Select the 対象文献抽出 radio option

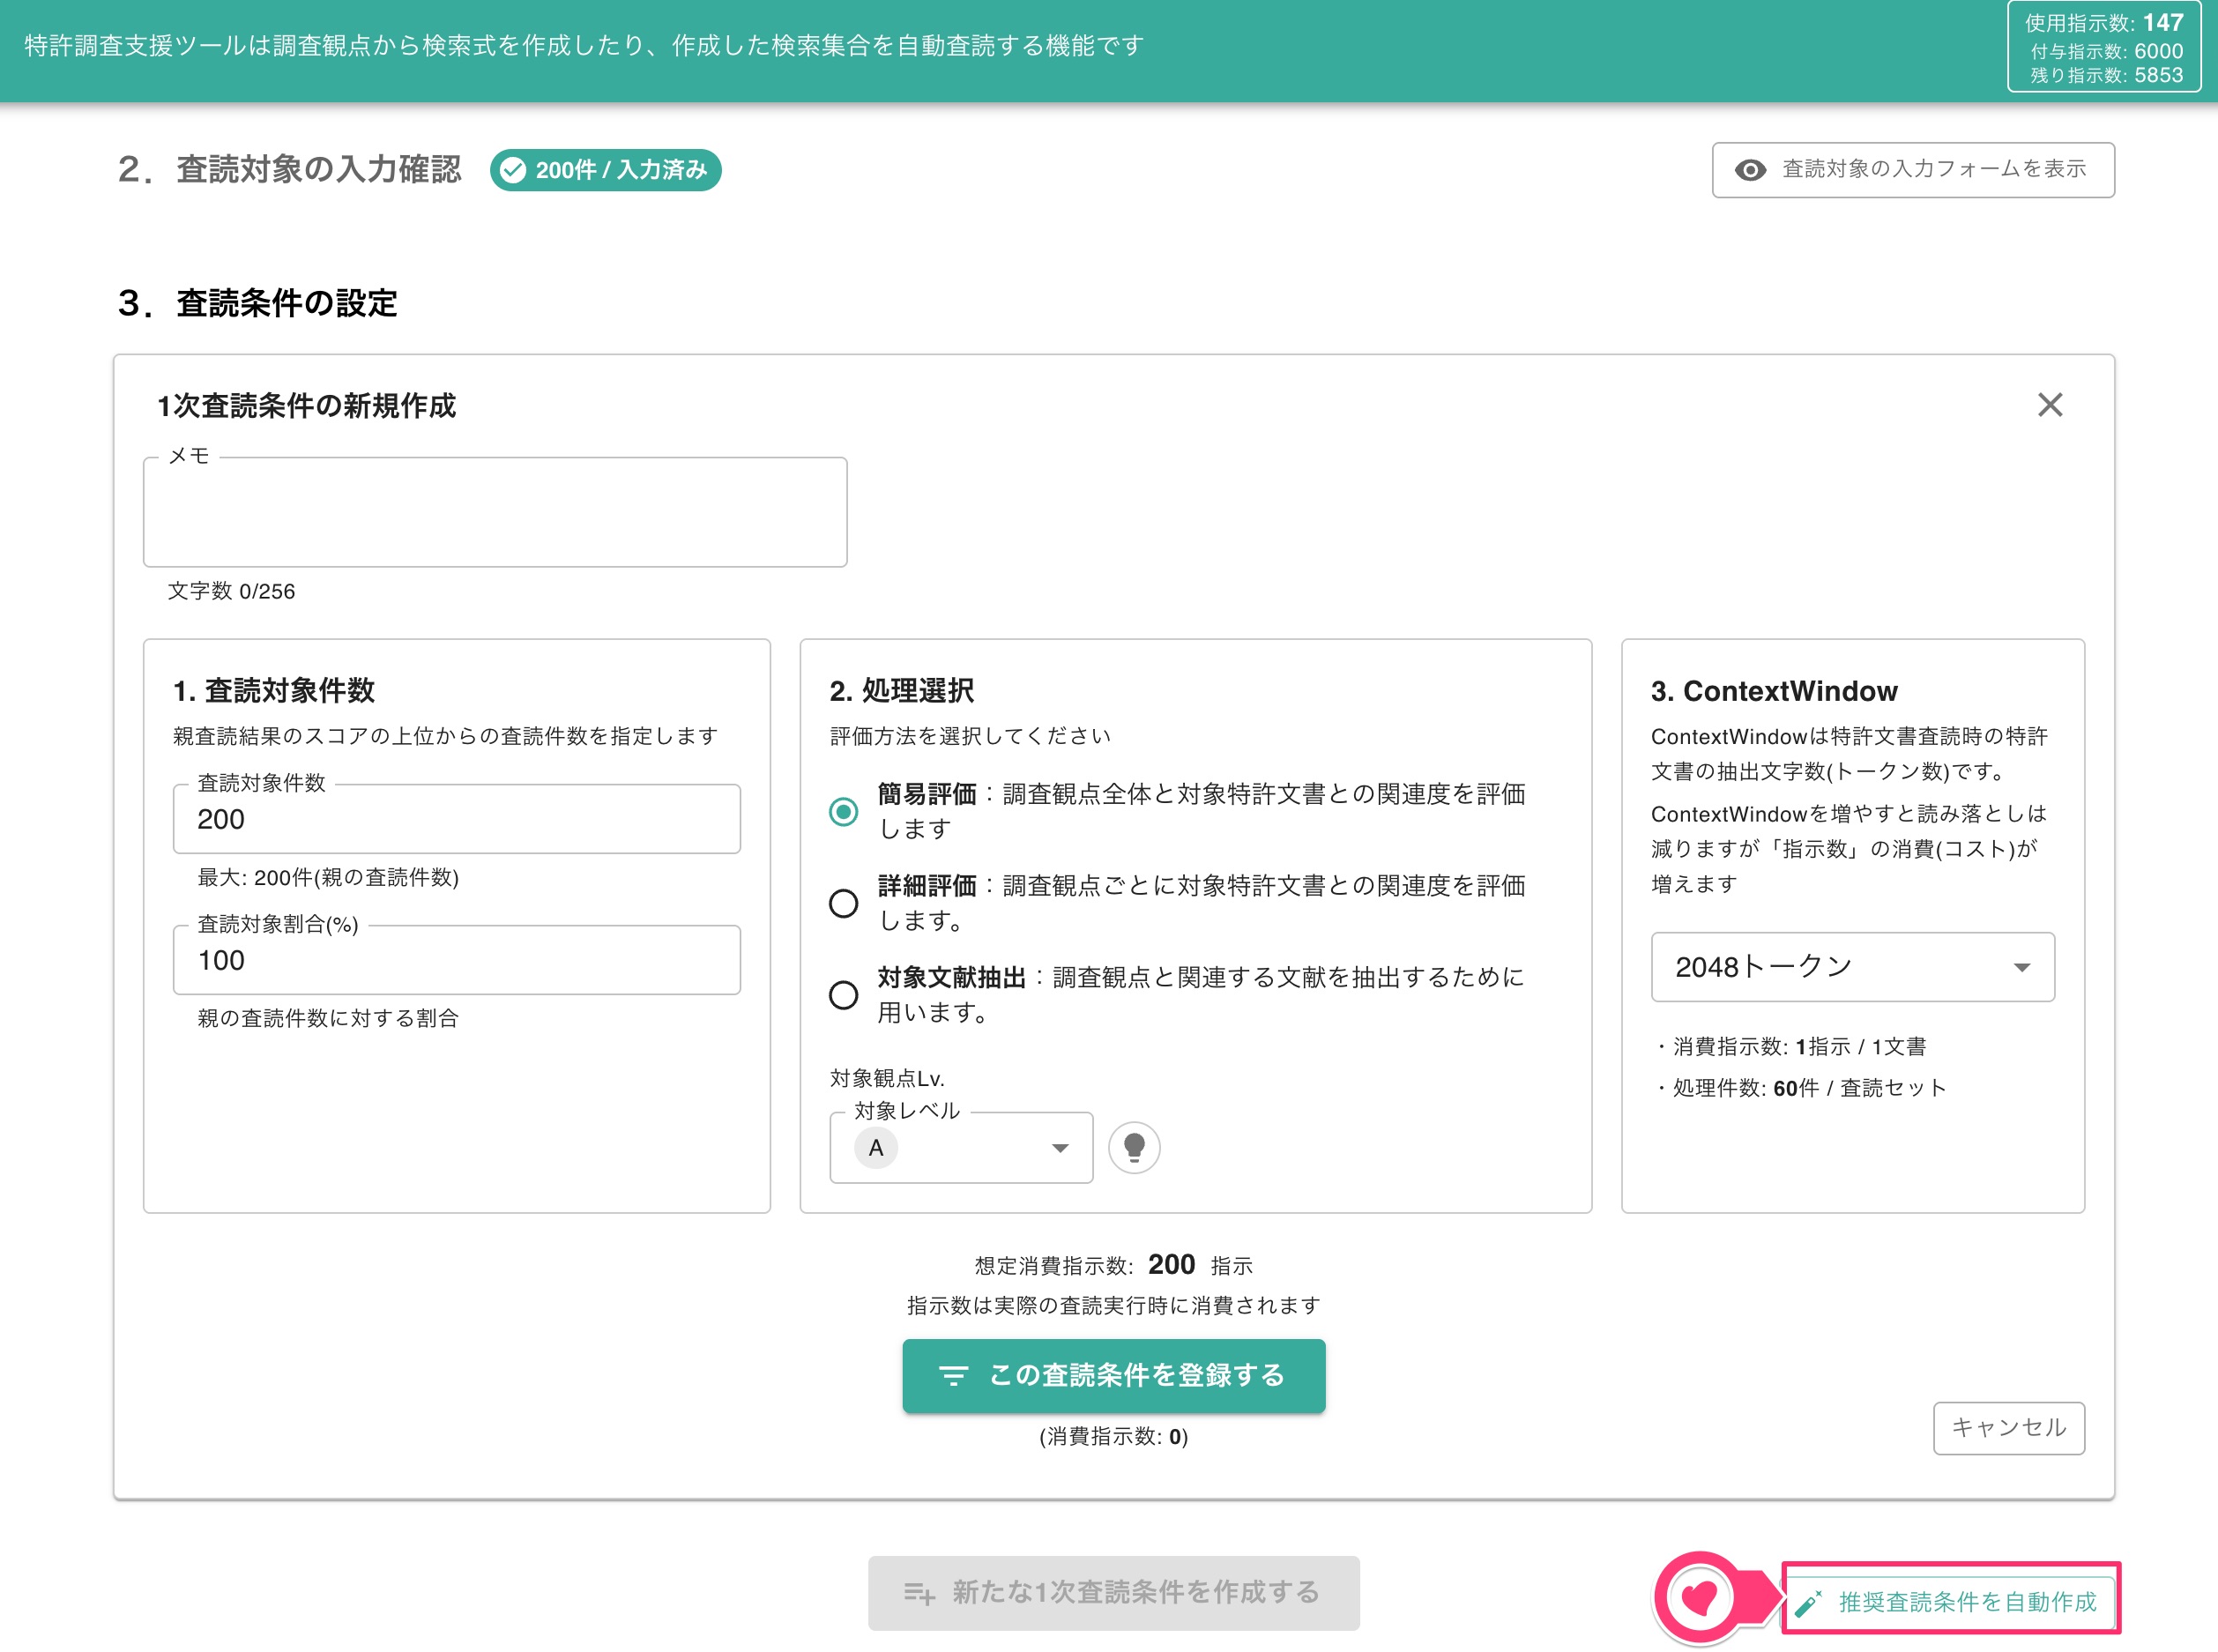click(843, 995)
